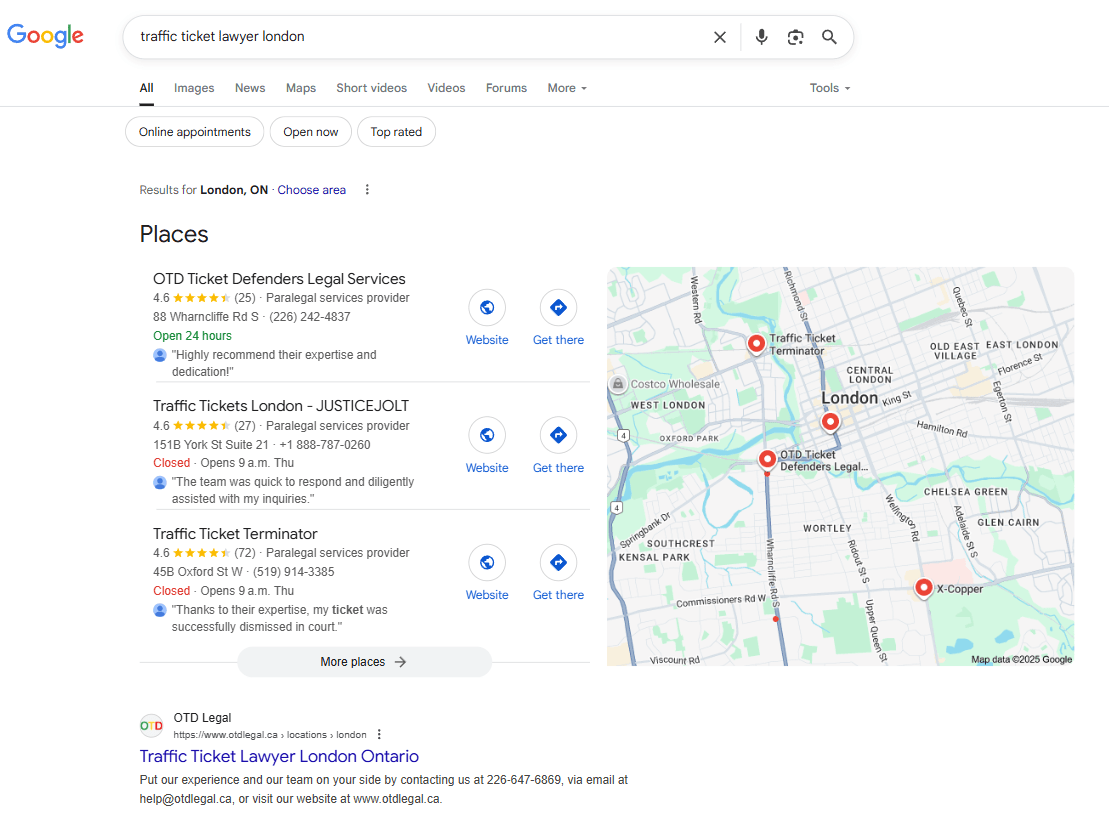Click the magnifying glass search icon
Image resolution: width=1109 pixels, height=814 pixels.
coord(829,37)
